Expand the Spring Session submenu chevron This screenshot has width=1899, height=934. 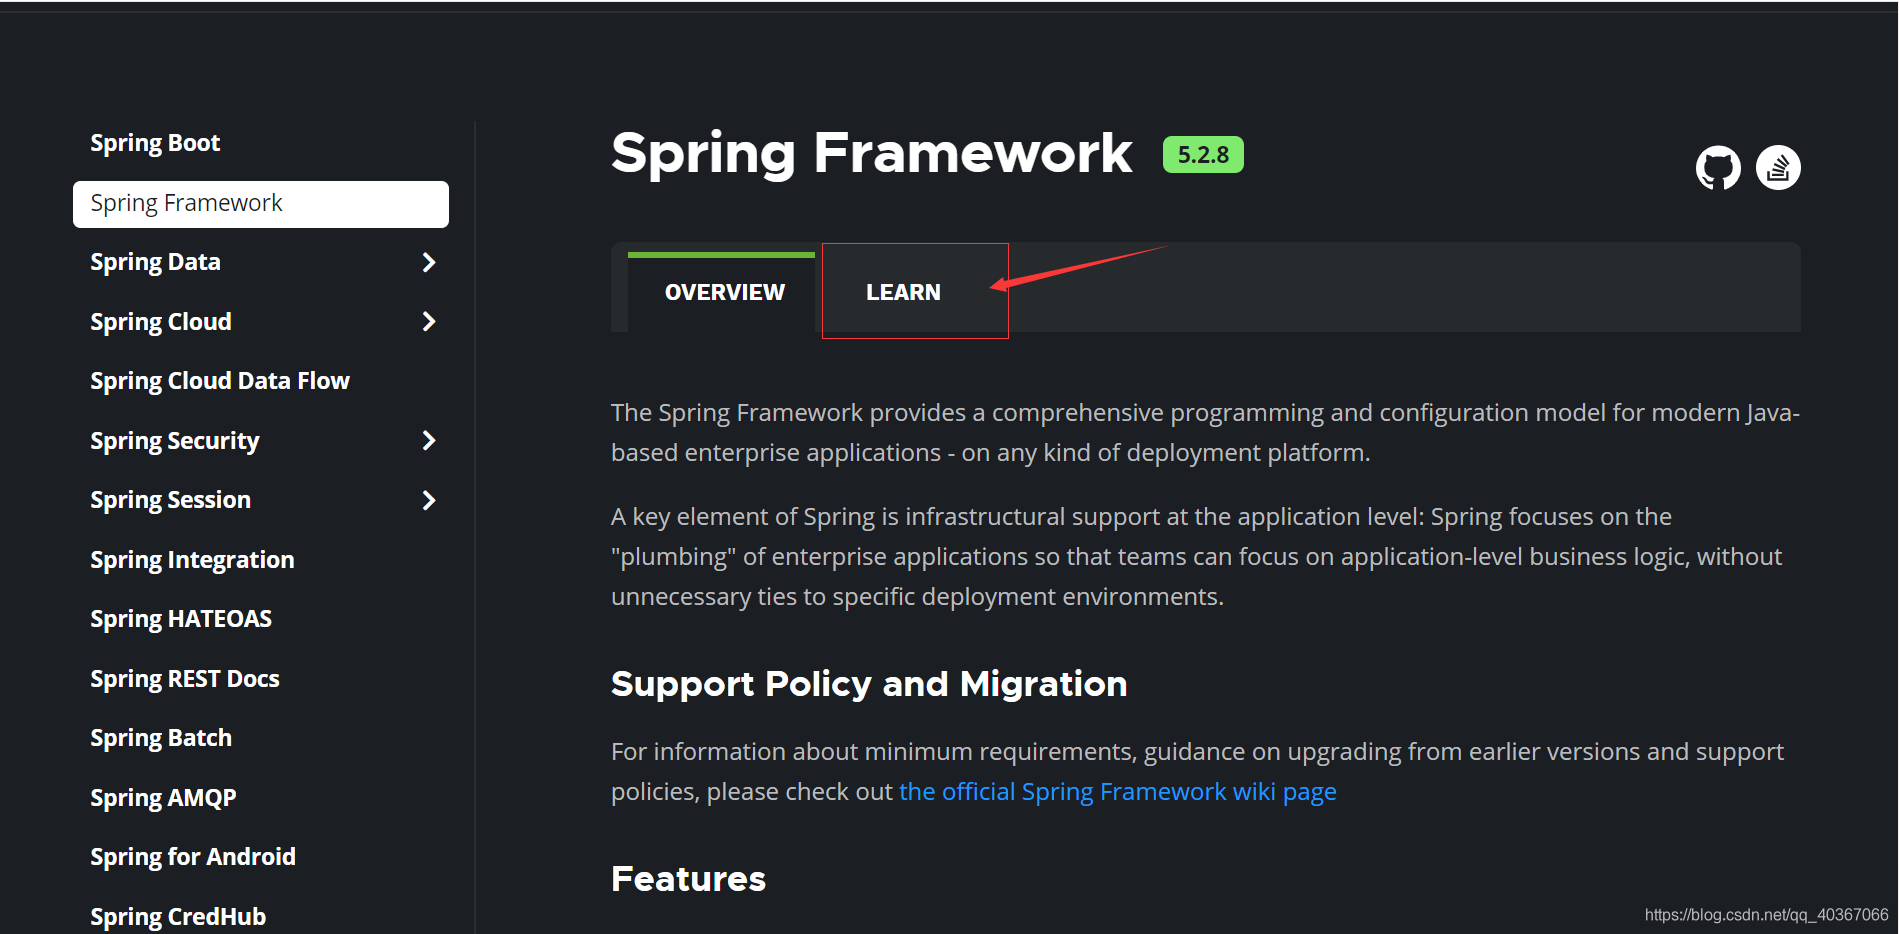click(429, 500)
